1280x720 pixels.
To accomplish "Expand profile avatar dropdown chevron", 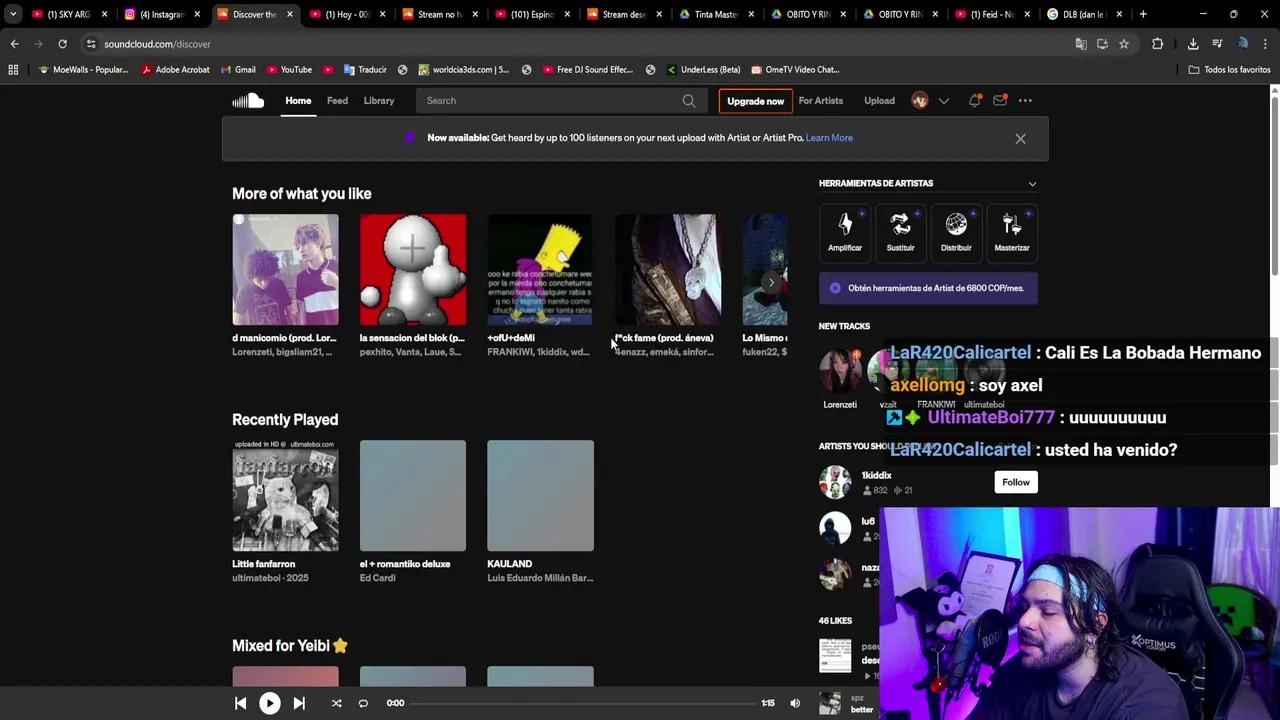I will point(943,101).
